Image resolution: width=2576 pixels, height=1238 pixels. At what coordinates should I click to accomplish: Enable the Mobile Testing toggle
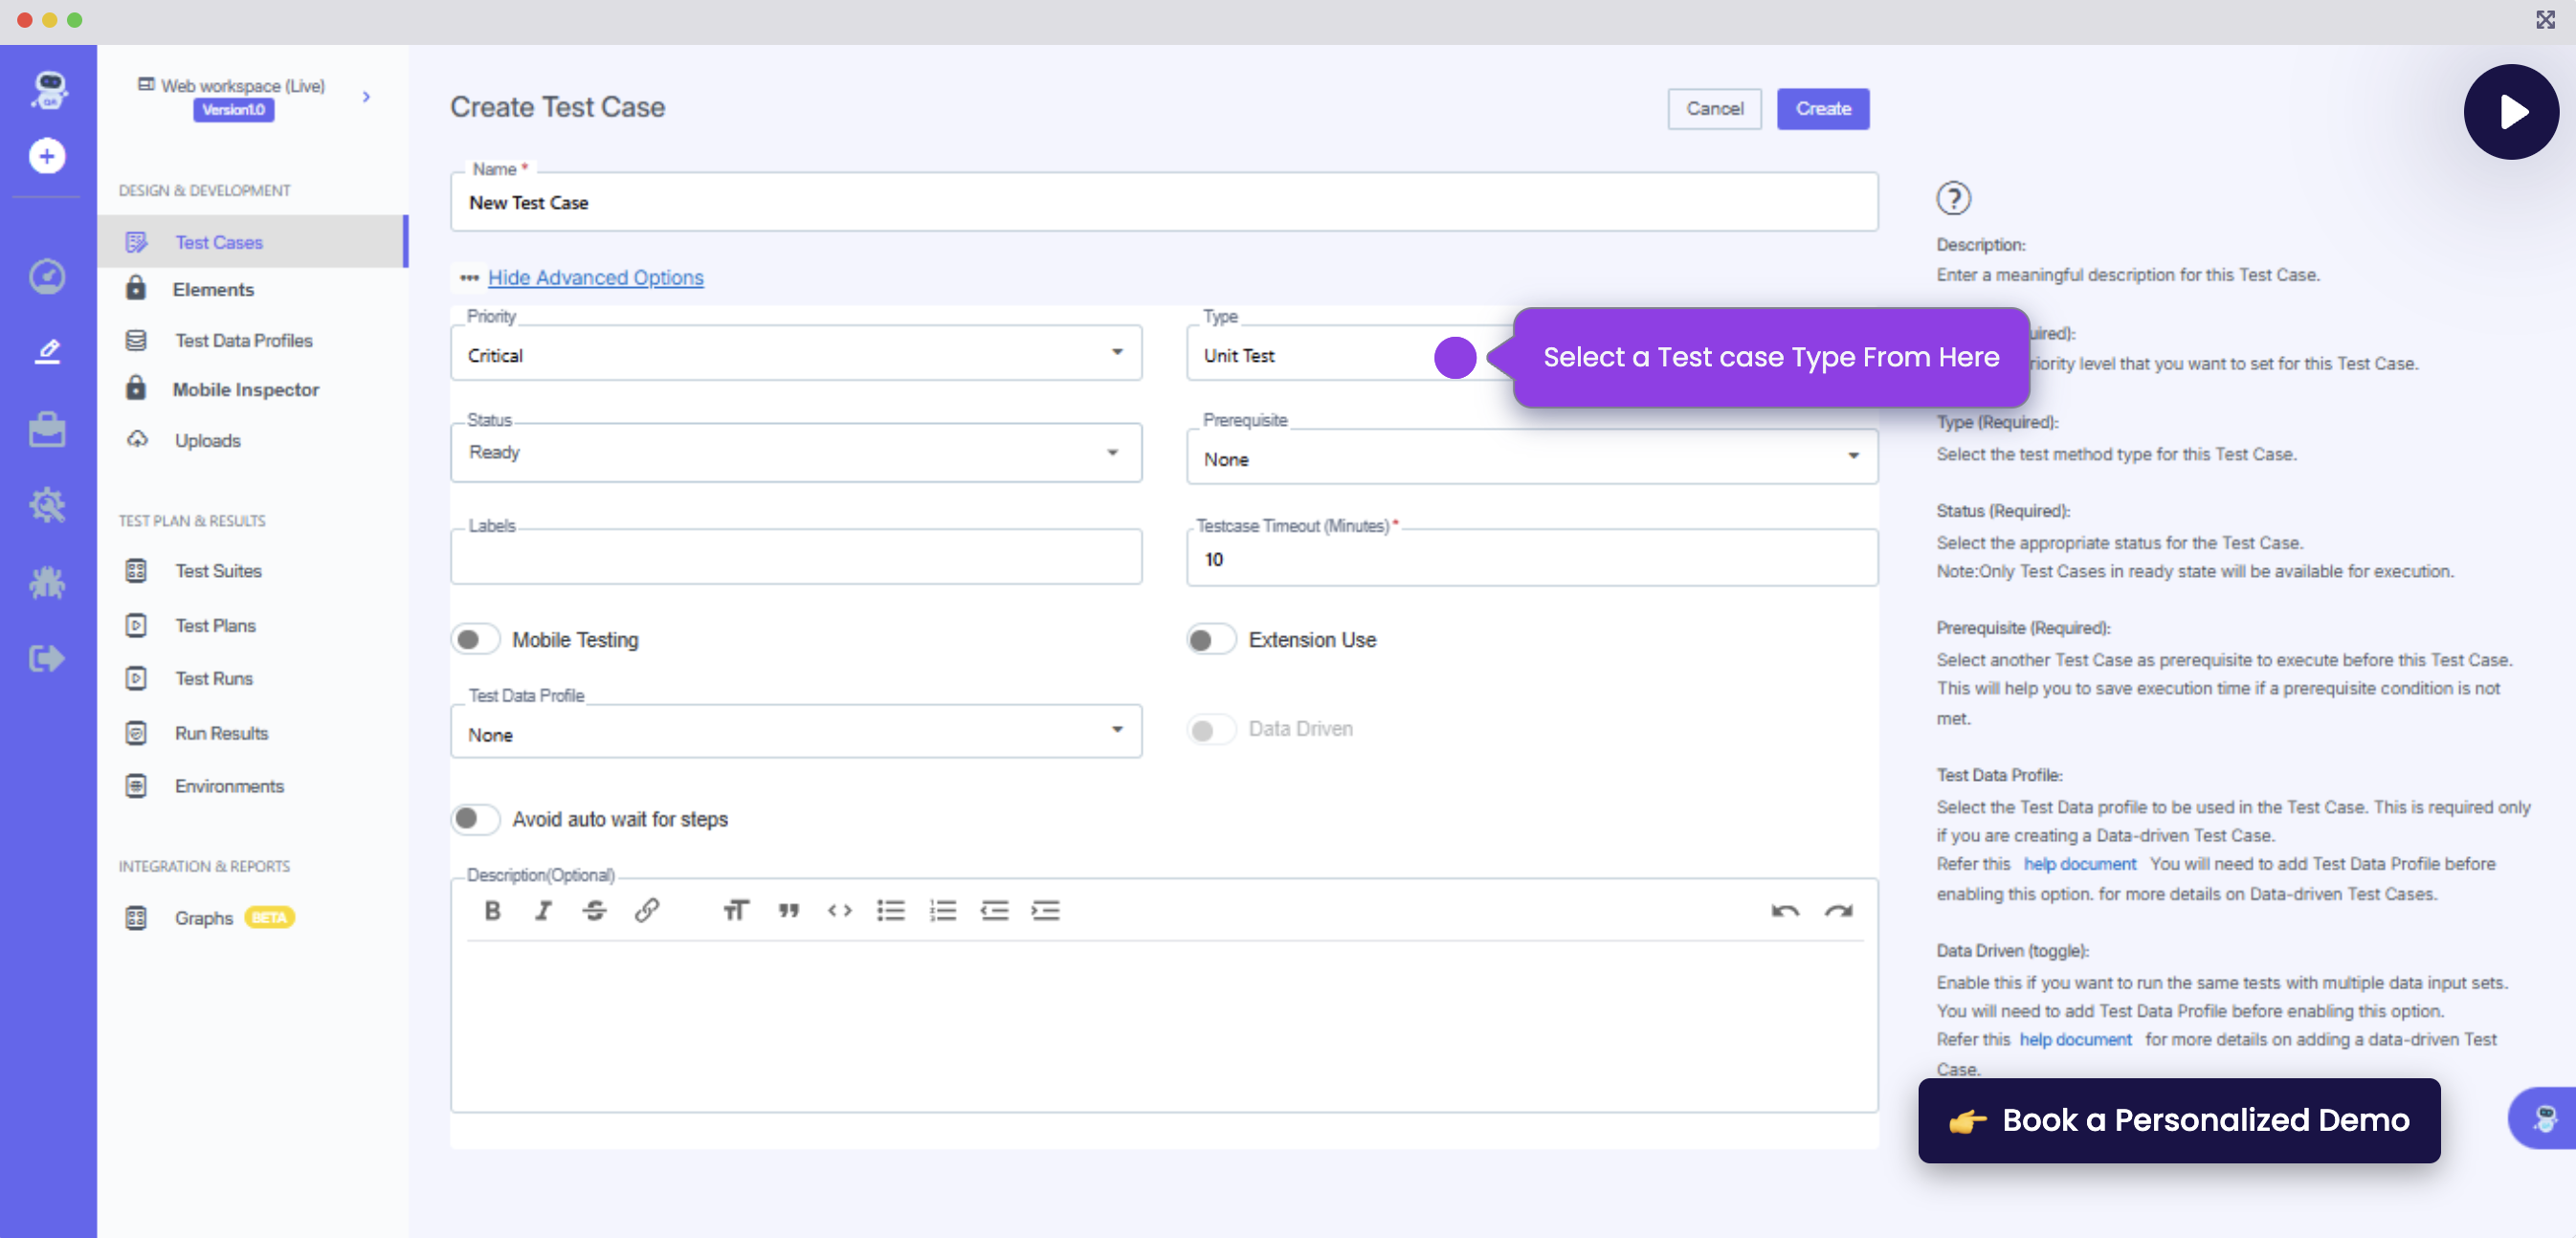pos(475,639)
